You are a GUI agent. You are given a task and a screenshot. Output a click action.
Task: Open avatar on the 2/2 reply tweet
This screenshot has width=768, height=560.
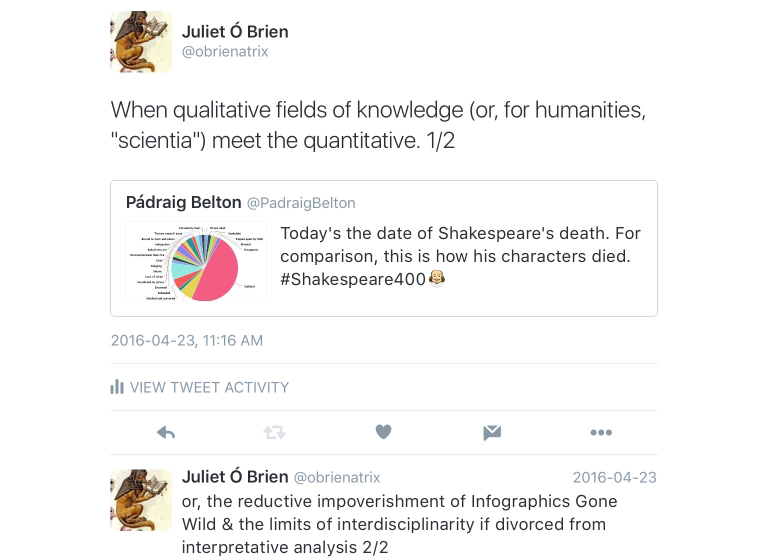click(x=141, y=500)
